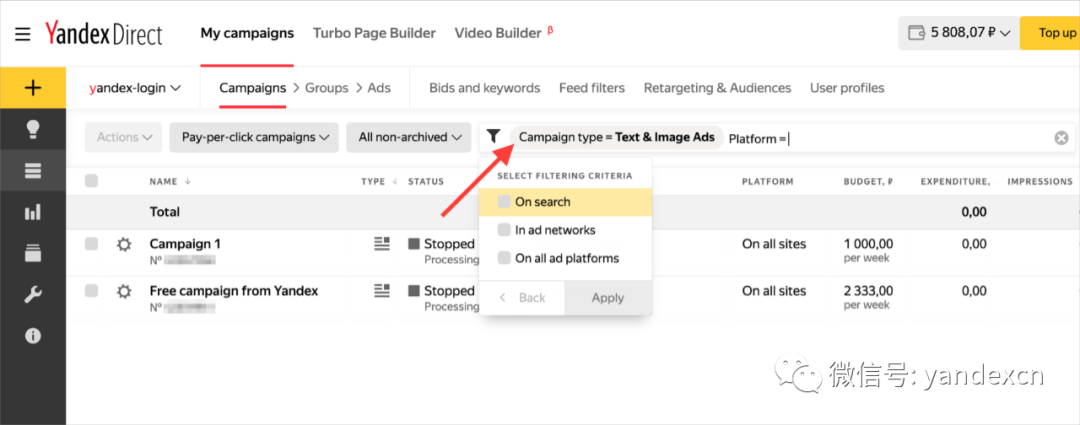Click the yellow plus create button

pos(33,88)
